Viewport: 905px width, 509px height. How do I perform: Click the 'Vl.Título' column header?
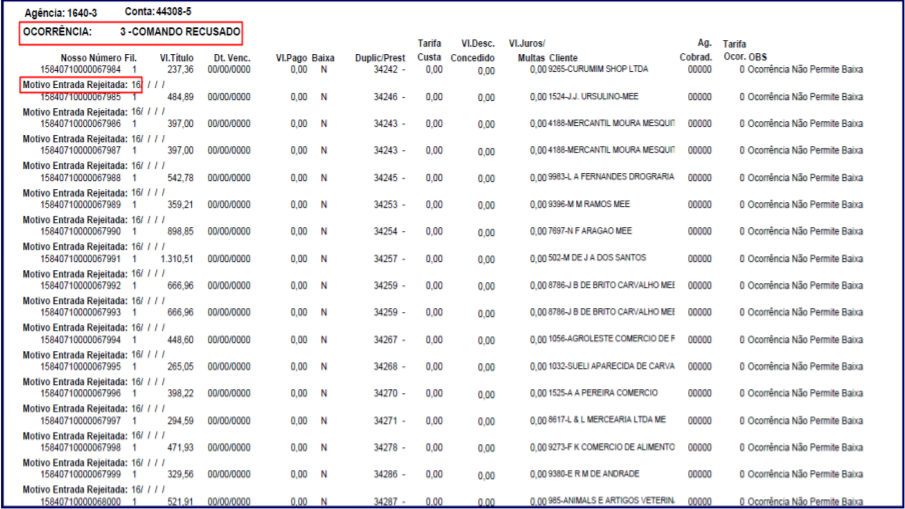click(177, 58)
